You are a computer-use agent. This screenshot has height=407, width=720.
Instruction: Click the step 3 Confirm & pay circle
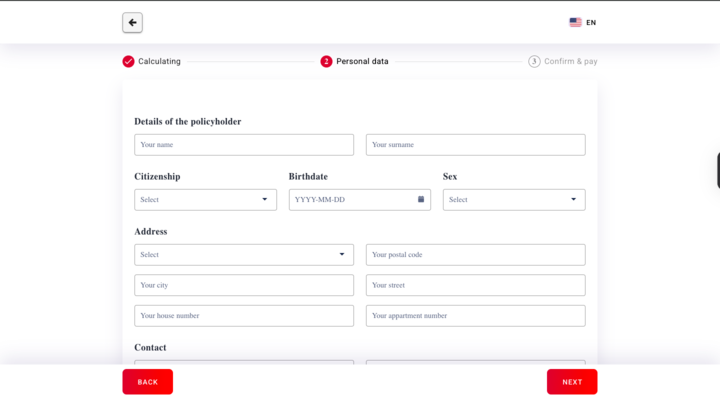pos(534,61)
